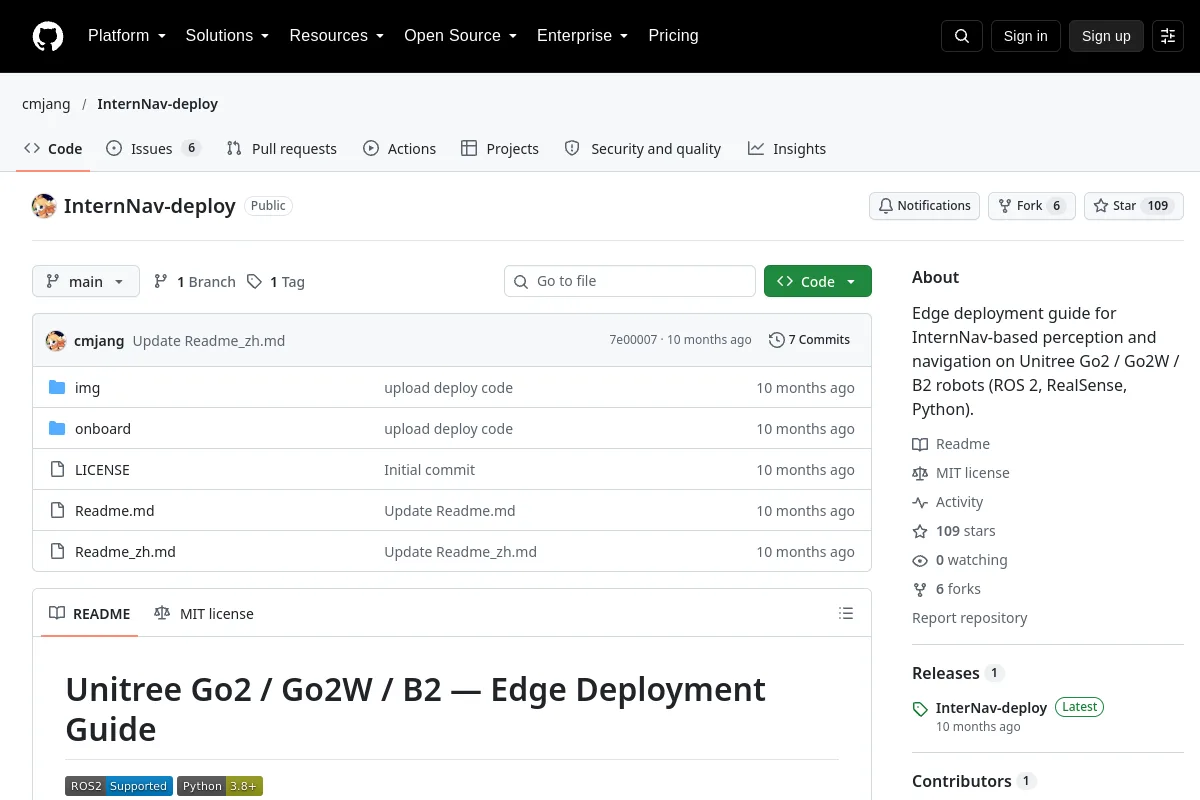Image resolution: width=1200 pixels, height=800 pixels.
Task: Open appearance settings sliders icon
Action: [1168, 36]
